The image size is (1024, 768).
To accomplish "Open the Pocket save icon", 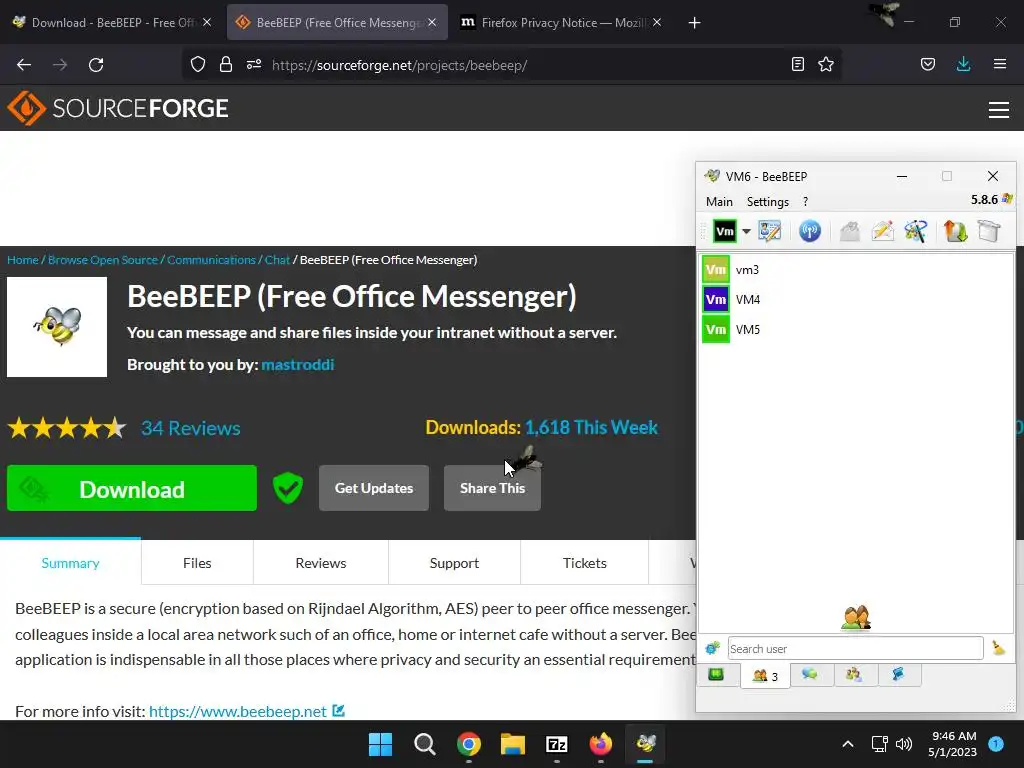I will tap(928, 65).
